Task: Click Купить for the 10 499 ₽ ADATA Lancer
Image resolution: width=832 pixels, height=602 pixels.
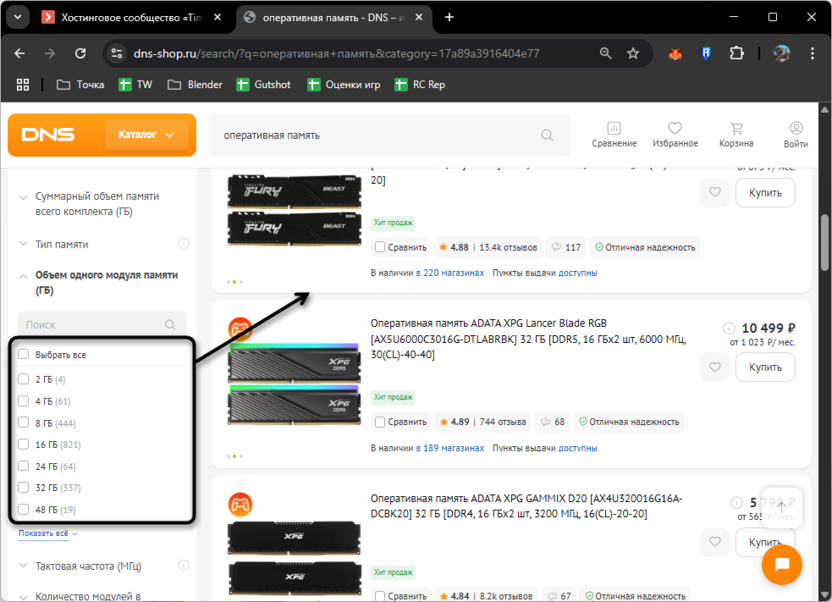Action: coord(765,367)
